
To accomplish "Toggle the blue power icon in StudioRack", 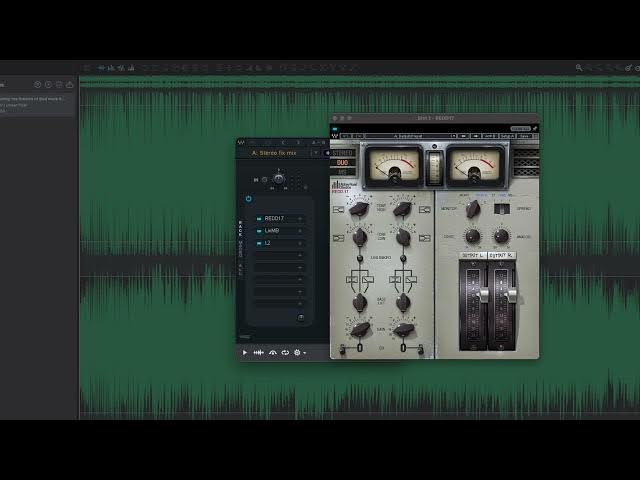I will coord(249,199).
